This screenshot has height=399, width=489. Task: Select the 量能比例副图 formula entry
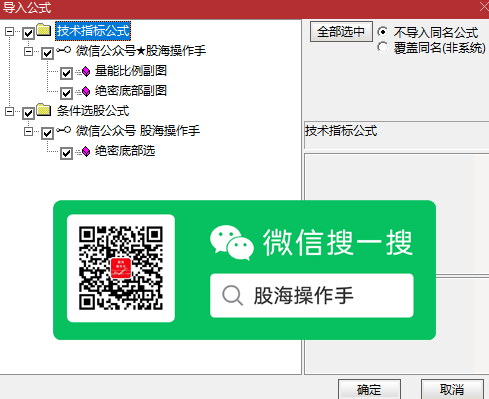click(x=131, y=71)
